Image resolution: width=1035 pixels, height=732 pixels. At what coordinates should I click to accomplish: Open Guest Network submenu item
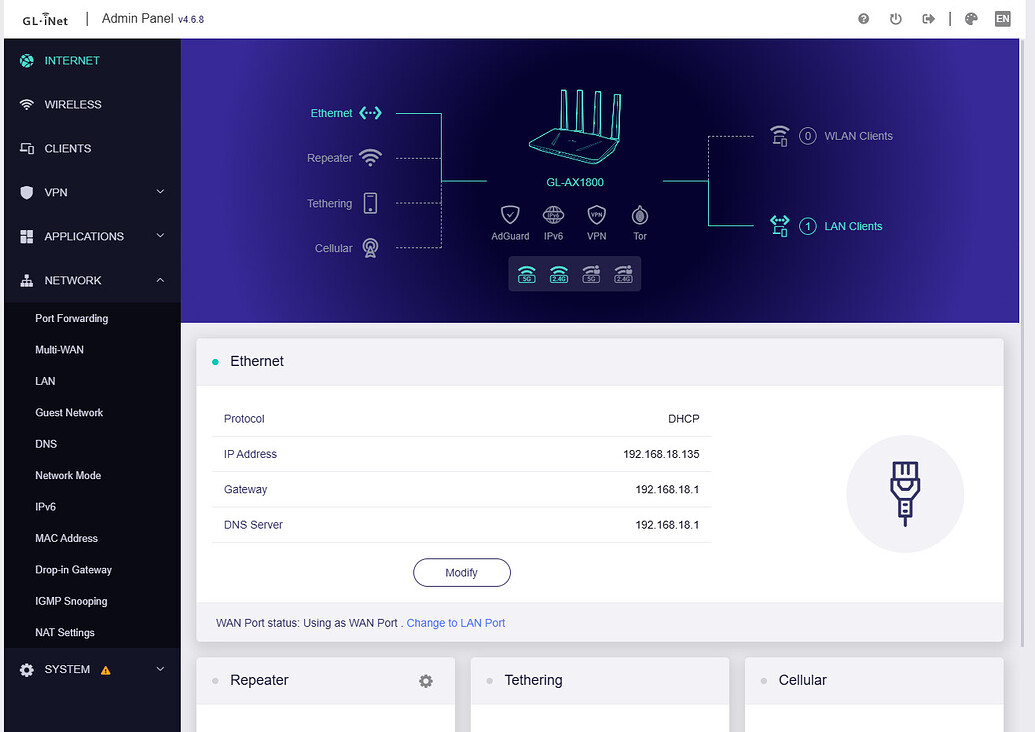pos(92,413)
